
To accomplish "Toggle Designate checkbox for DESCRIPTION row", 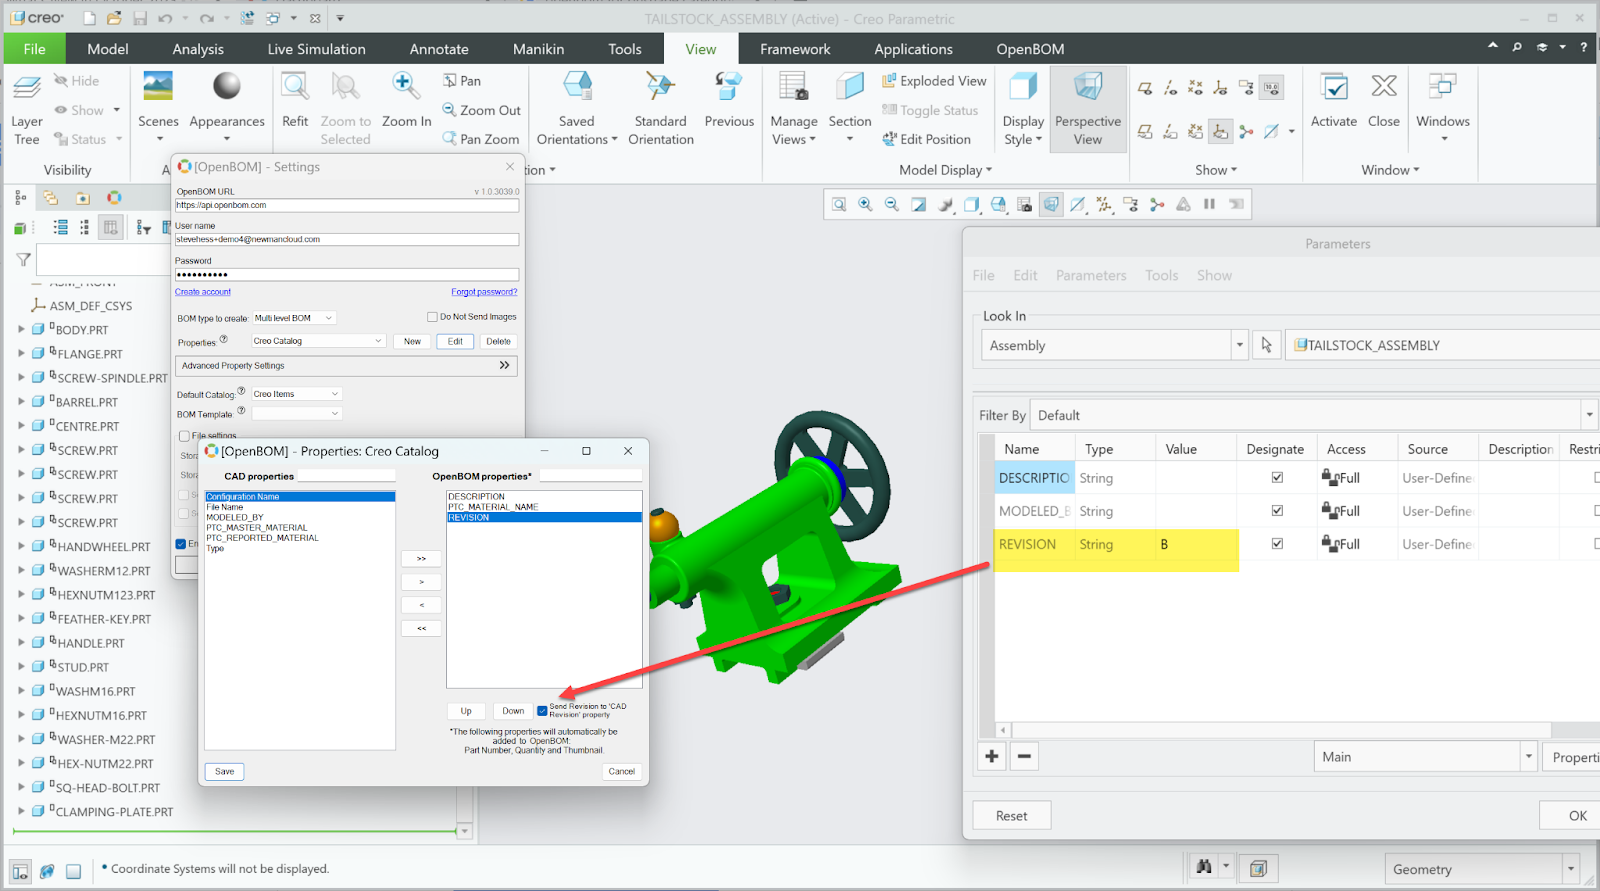I will click(x=1277, y=478).
